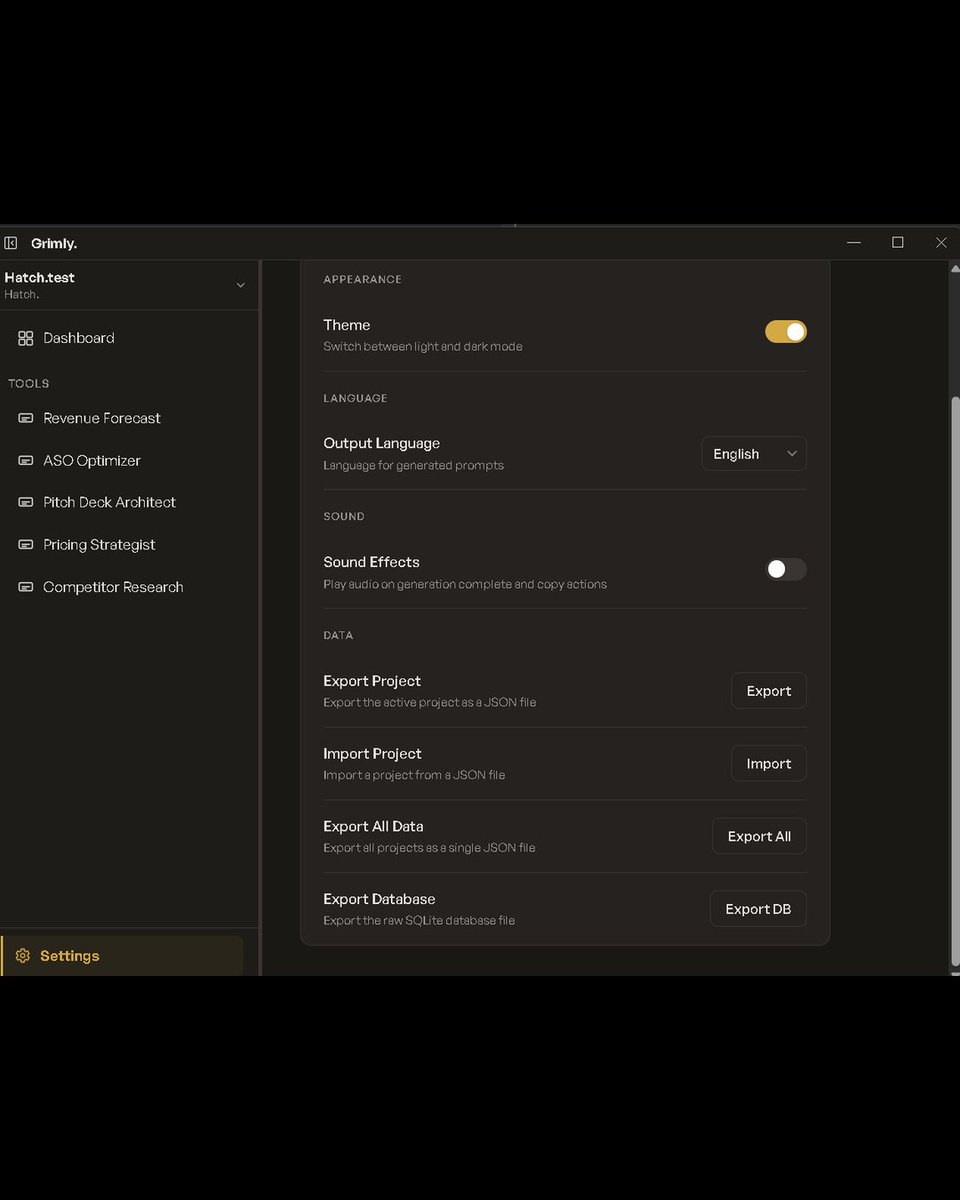Click the Grimly. app title
Image resolution: width=960 pixels, height=1200 pixels.
(x=54, y=243)
